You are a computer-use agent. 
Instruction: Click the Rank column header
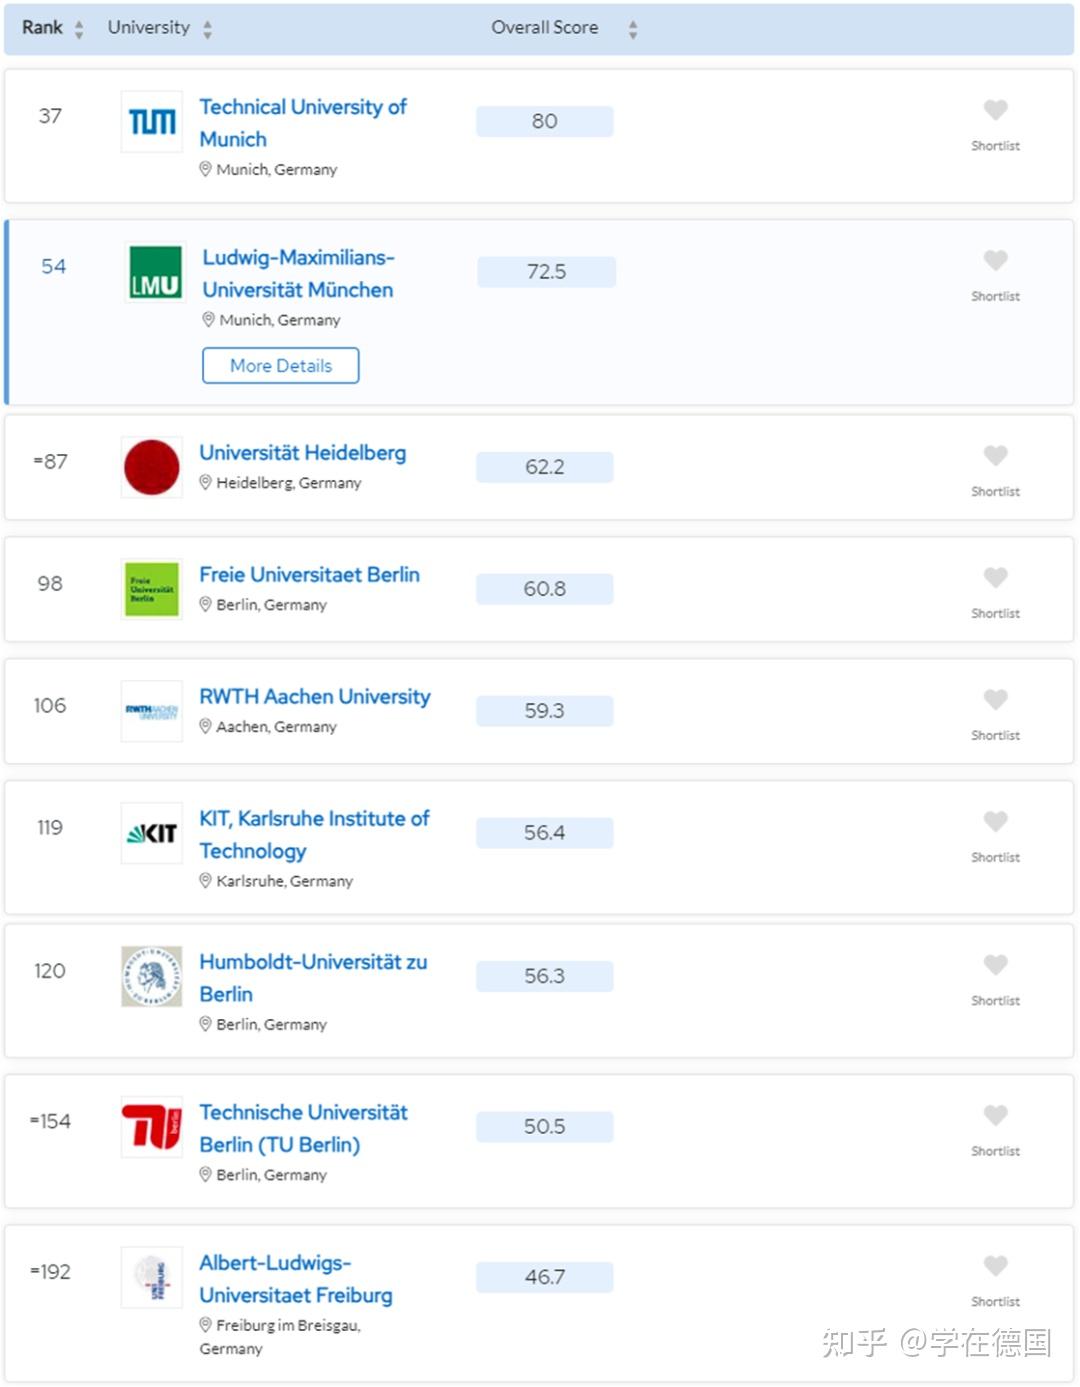pyautogui.click(x=42, y=28)
